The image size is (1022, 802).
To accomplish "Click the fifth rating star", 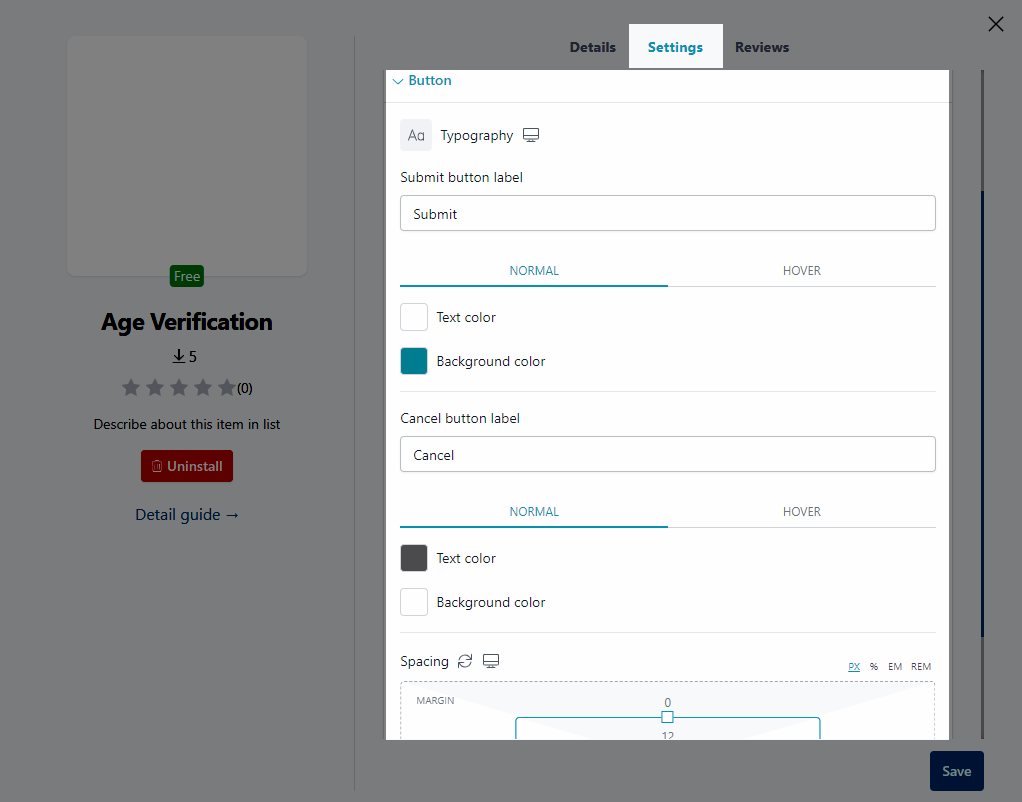I will pyautogui.click(x=227, y=388).
